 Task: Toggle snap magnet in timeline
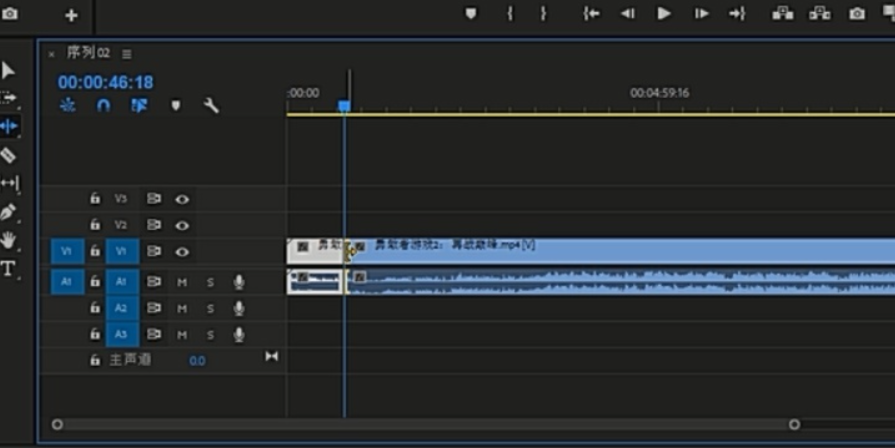click(x=103, y=106)
